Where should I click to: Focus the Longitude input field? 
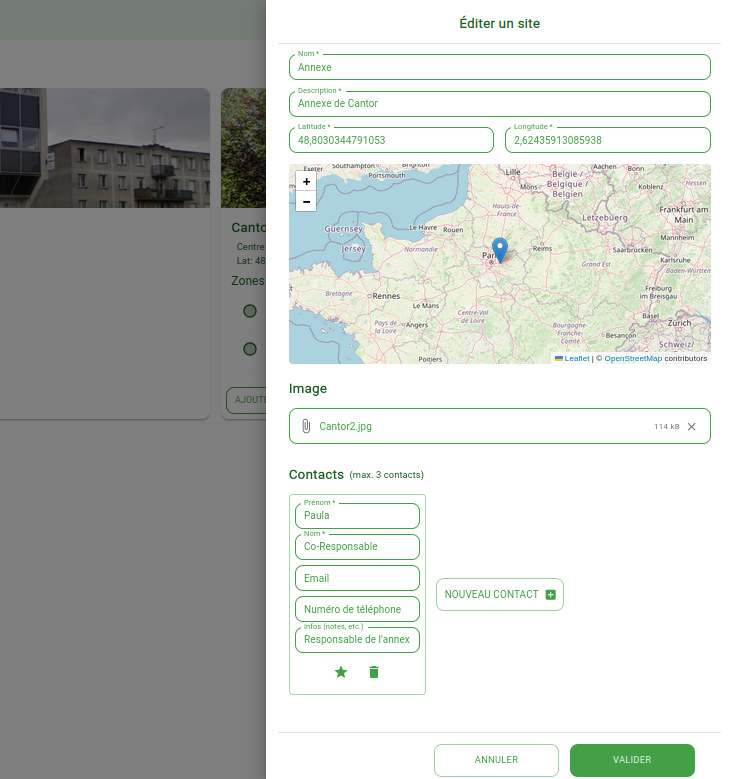[608, 140]
